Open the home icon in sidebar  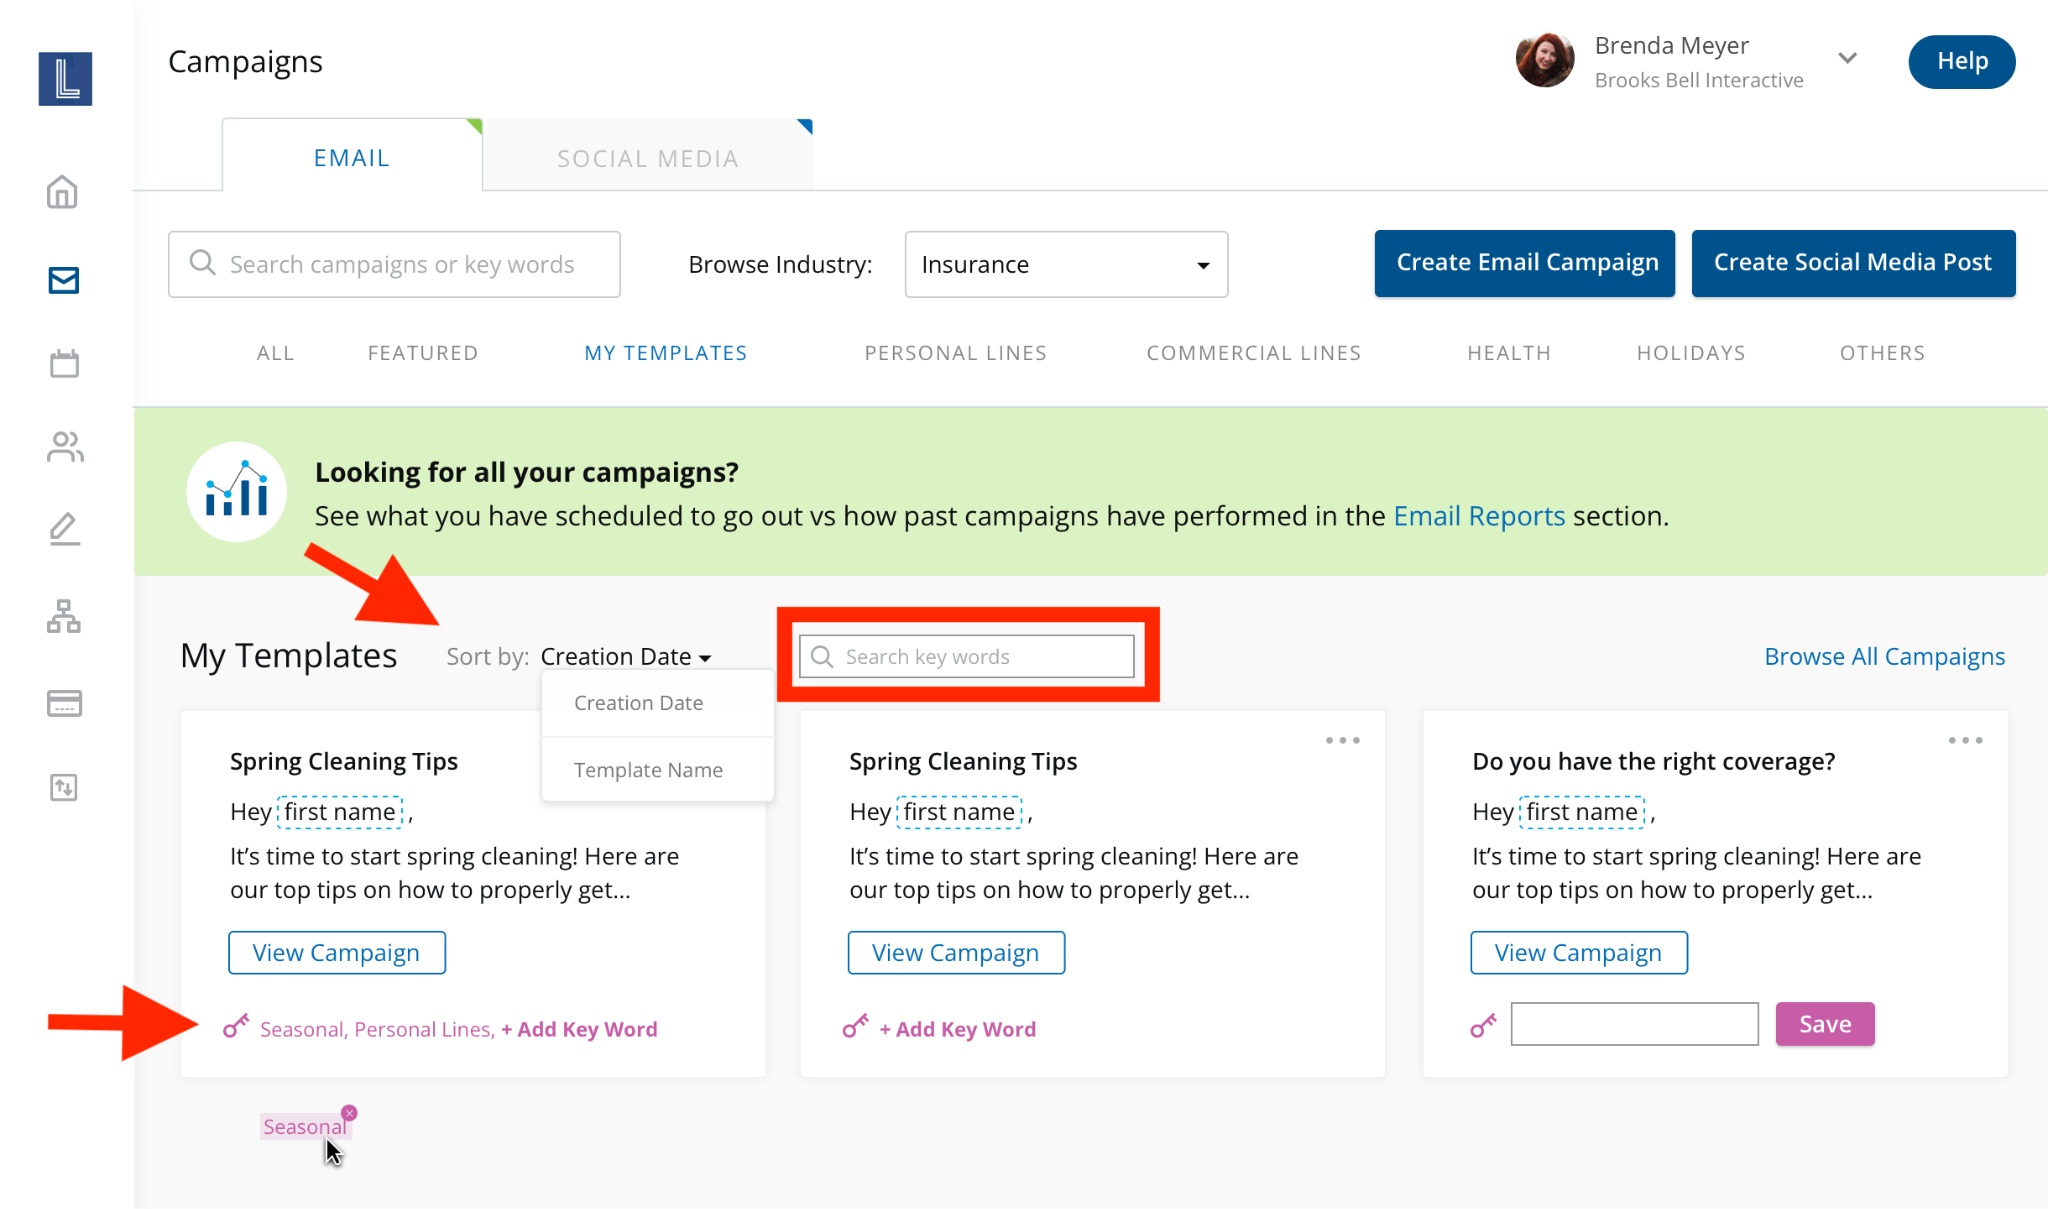coord(63,192)
